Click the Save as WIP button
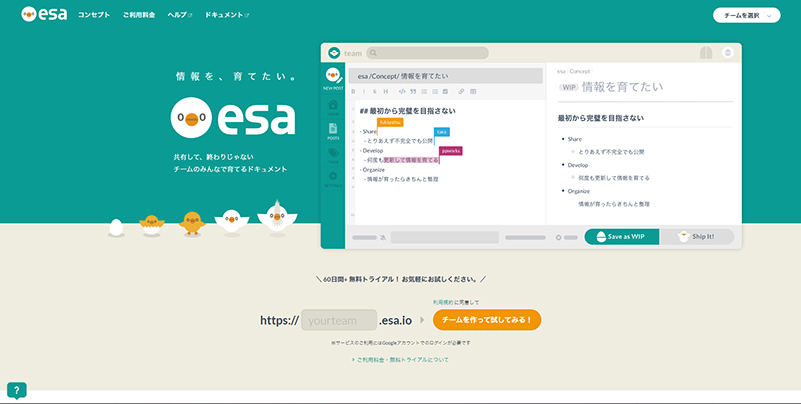This screenshot has width=801, height=404. coord(622,237)
